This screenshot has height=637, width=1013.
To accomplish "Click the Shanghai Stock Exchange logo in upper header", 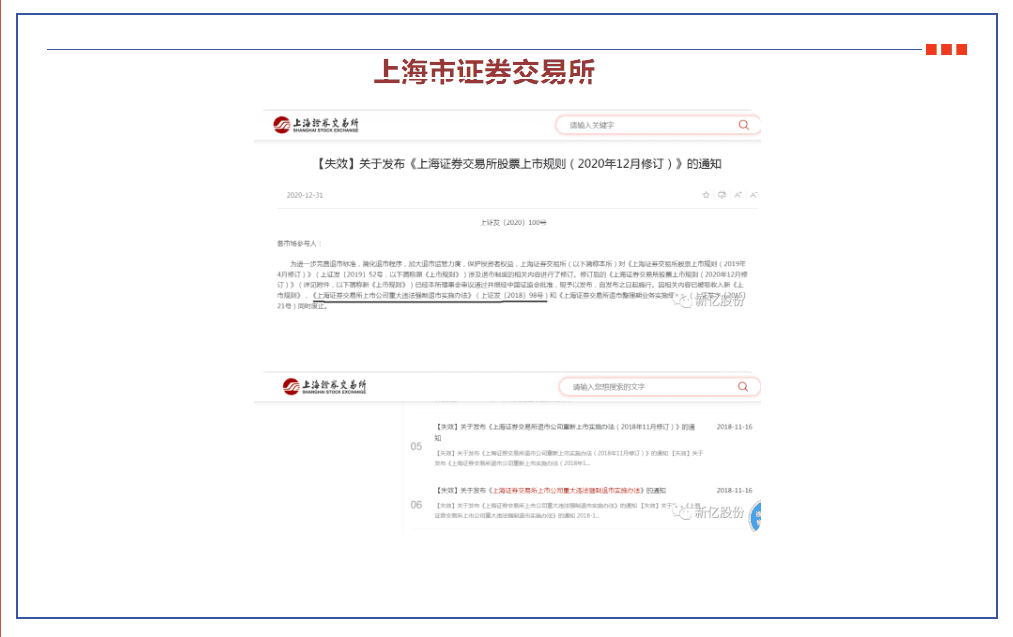I will (316, 125).
